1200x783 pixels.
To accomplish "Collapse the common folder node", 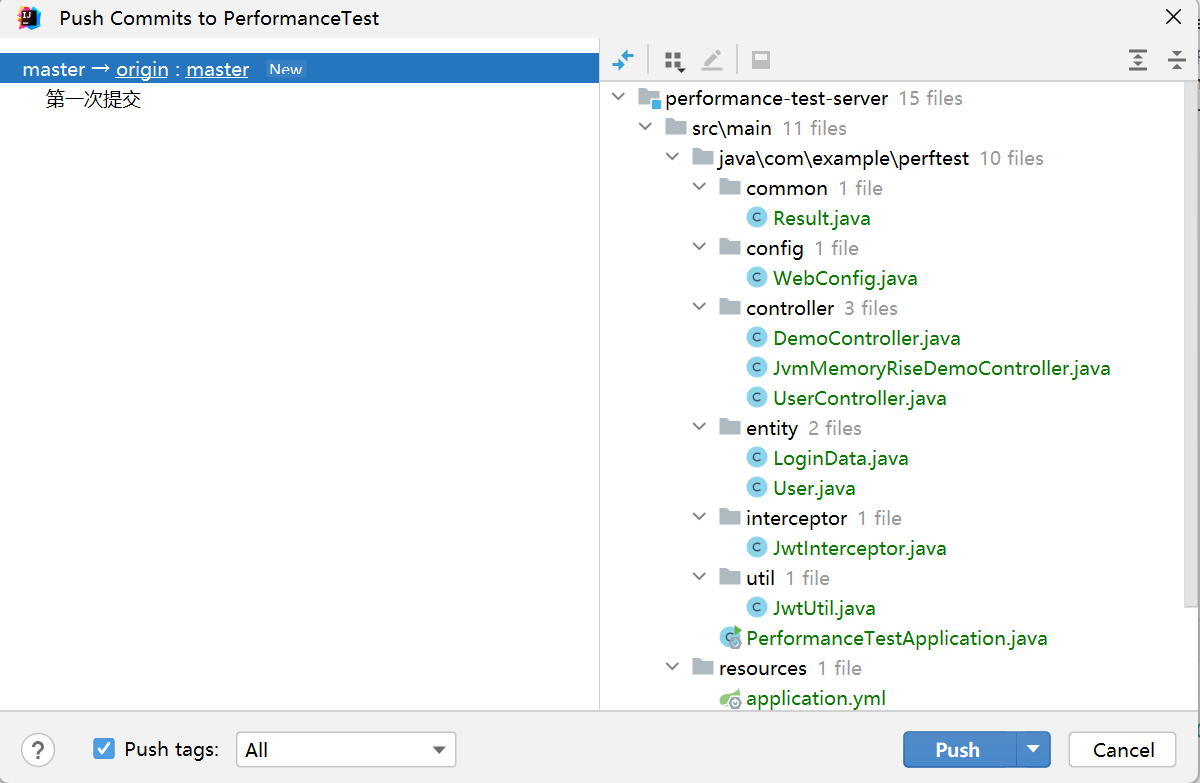I will tap(699, 188).
